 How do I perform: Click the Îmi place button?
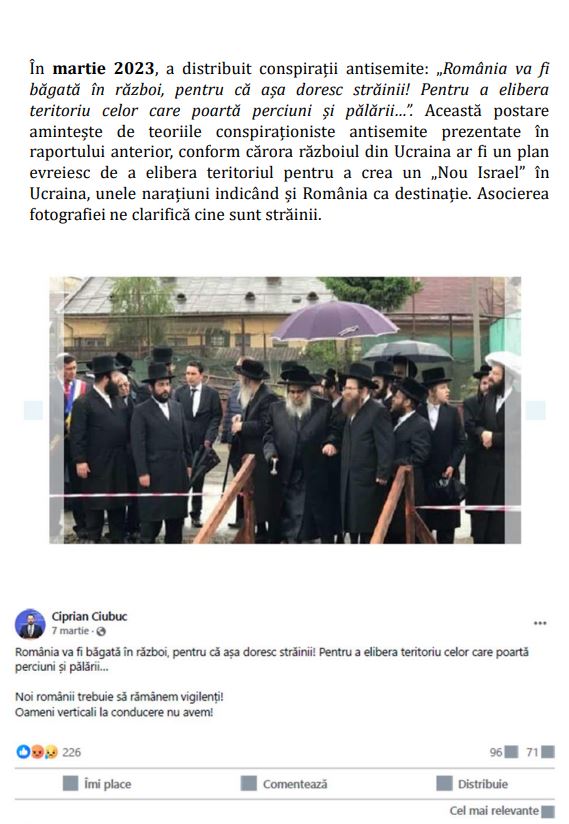[97, 784]
